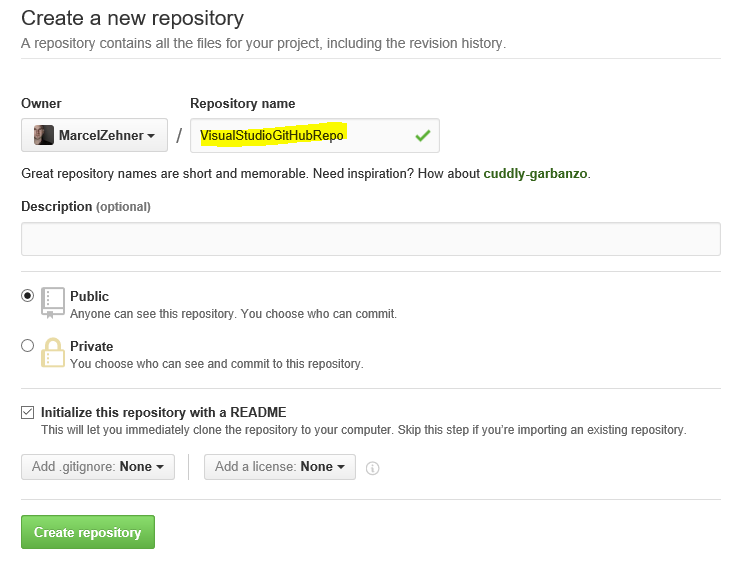Viewport: 735px width, 565px height.
Task: Focus the Description text field
Action: pyautogui.click(x=370, y=239)
